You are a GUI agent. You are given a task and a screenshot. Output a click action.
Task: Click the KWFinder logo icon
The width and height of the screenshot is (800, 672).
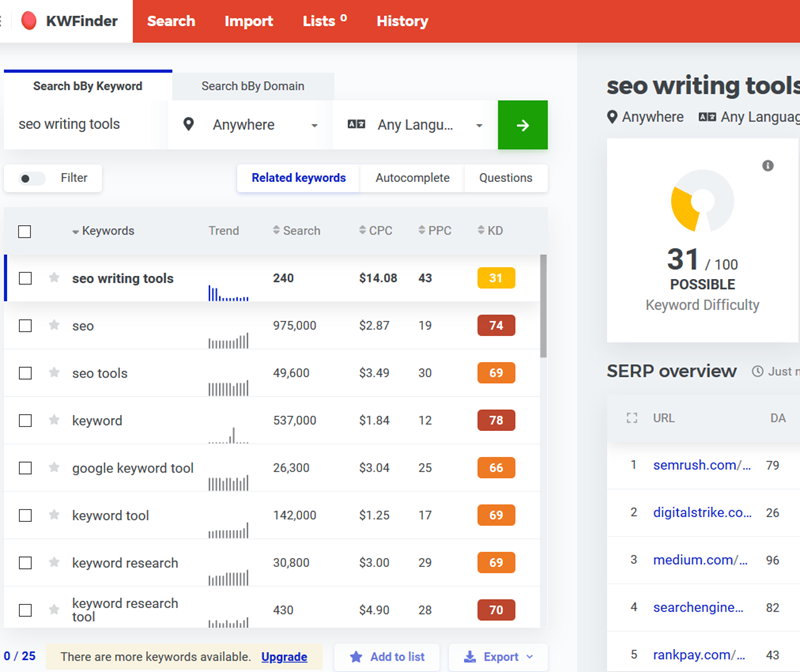(x=29, y=21)
